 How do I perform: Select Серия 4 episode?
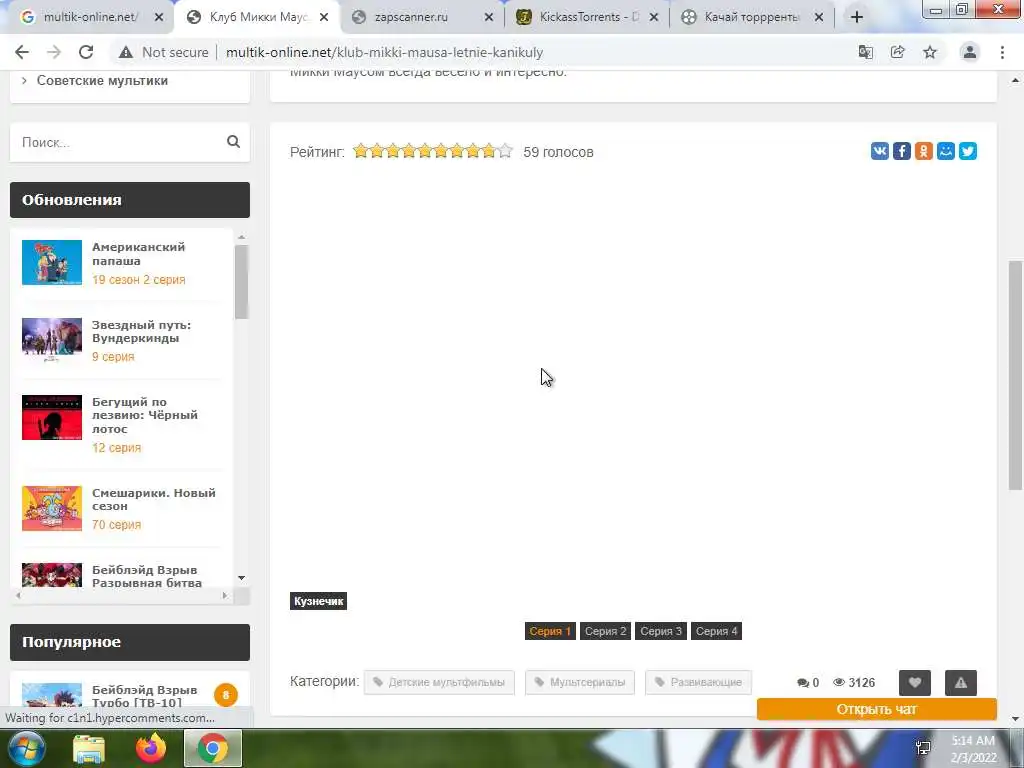pos(716,631)
